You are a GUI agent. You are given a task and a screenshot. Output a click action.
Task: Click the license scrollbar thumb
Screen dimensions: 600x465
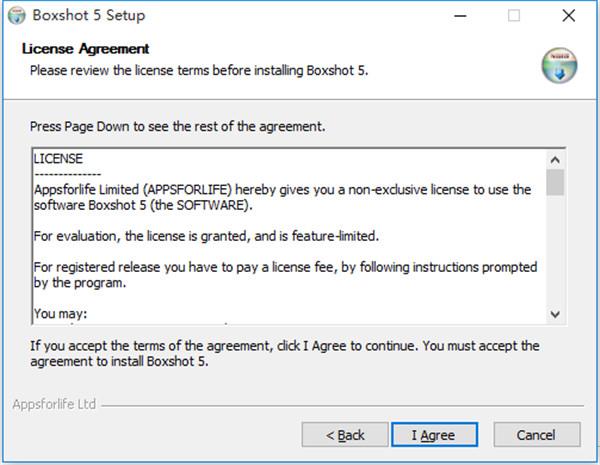[555, 182]
